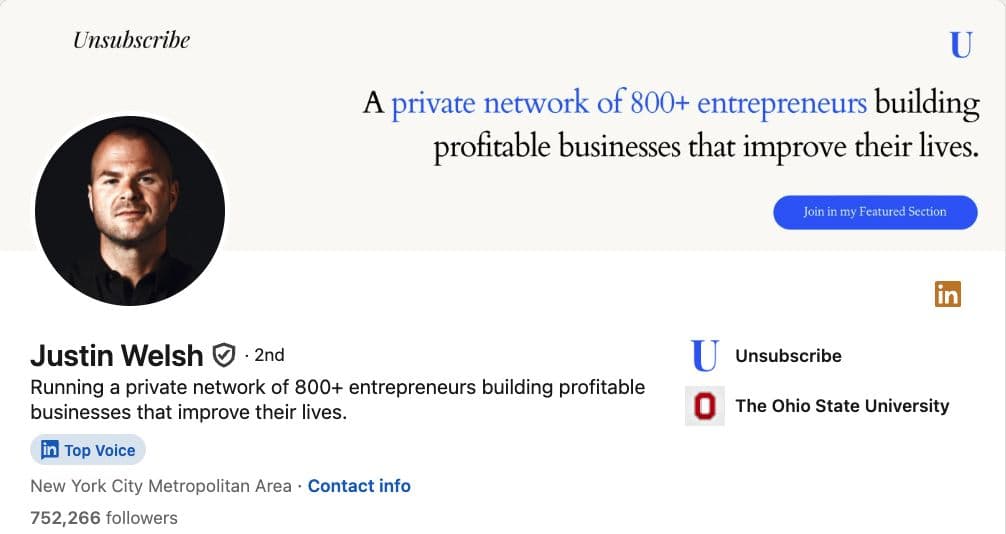1006x534 pixels.
Task: View the 752,266 followers count
Action: (104, 518)
